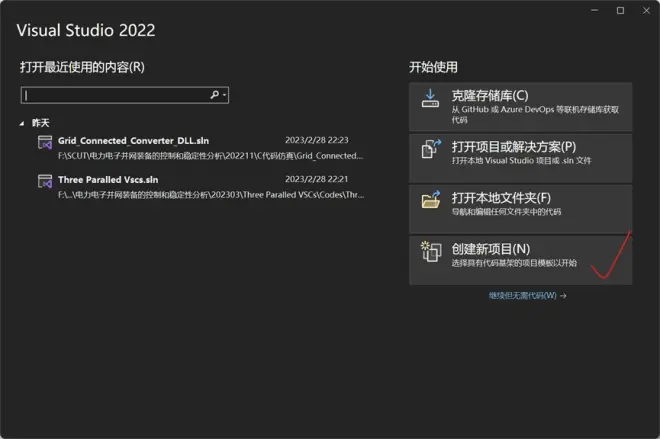Click the Three Paralled Vscs.sln solution icon
The width and height of the screenshot is (660, 439).
(45, 181)
